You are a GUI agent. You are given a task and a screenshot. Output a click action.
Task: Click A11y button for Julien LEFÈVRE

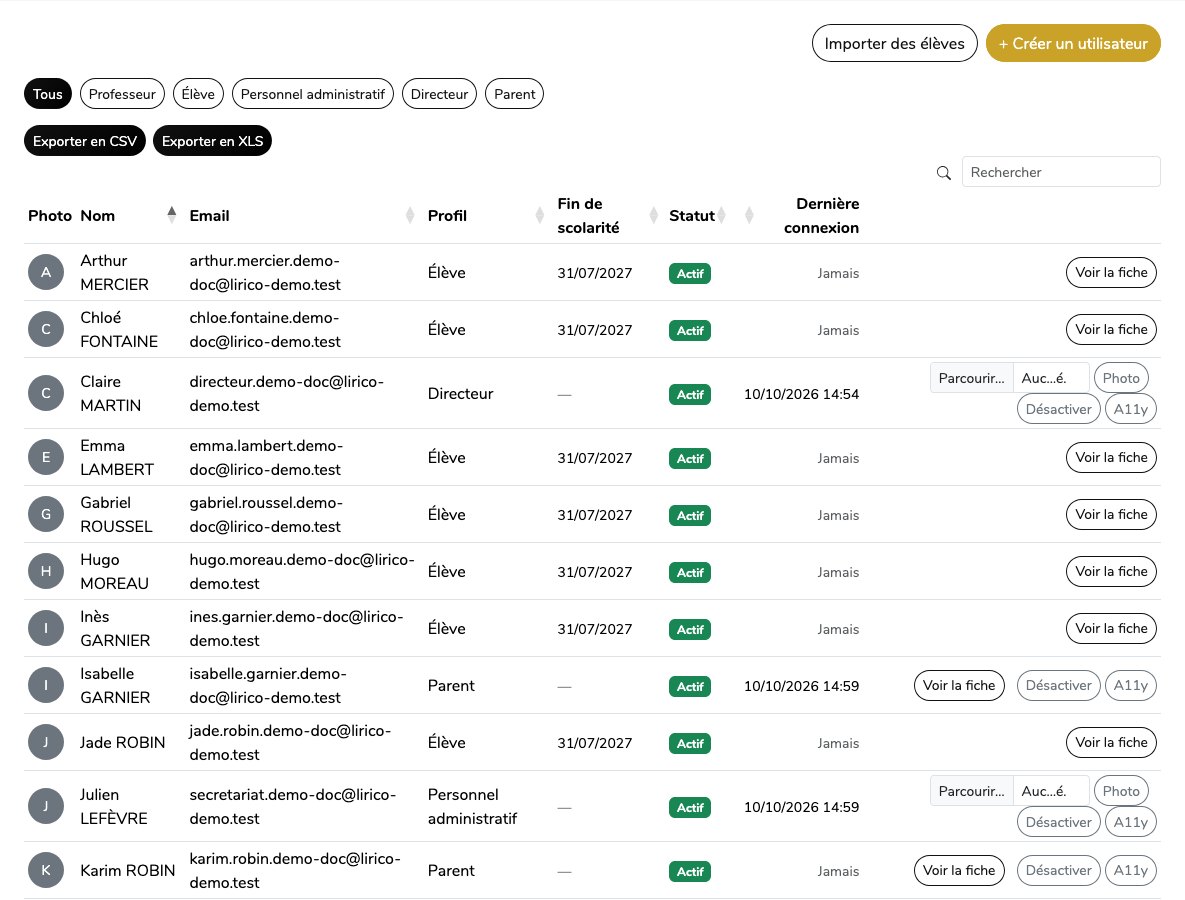tap(1131, 822)
